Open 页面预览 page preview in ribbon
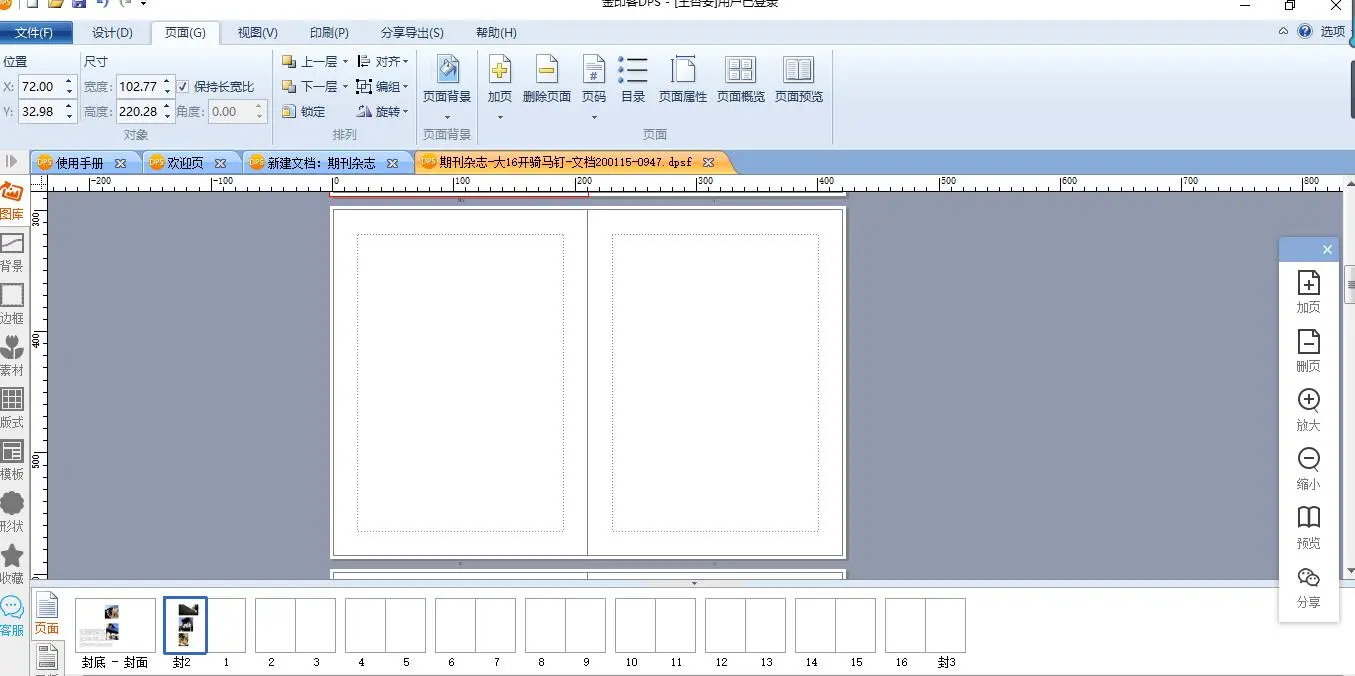 [799, 79]
